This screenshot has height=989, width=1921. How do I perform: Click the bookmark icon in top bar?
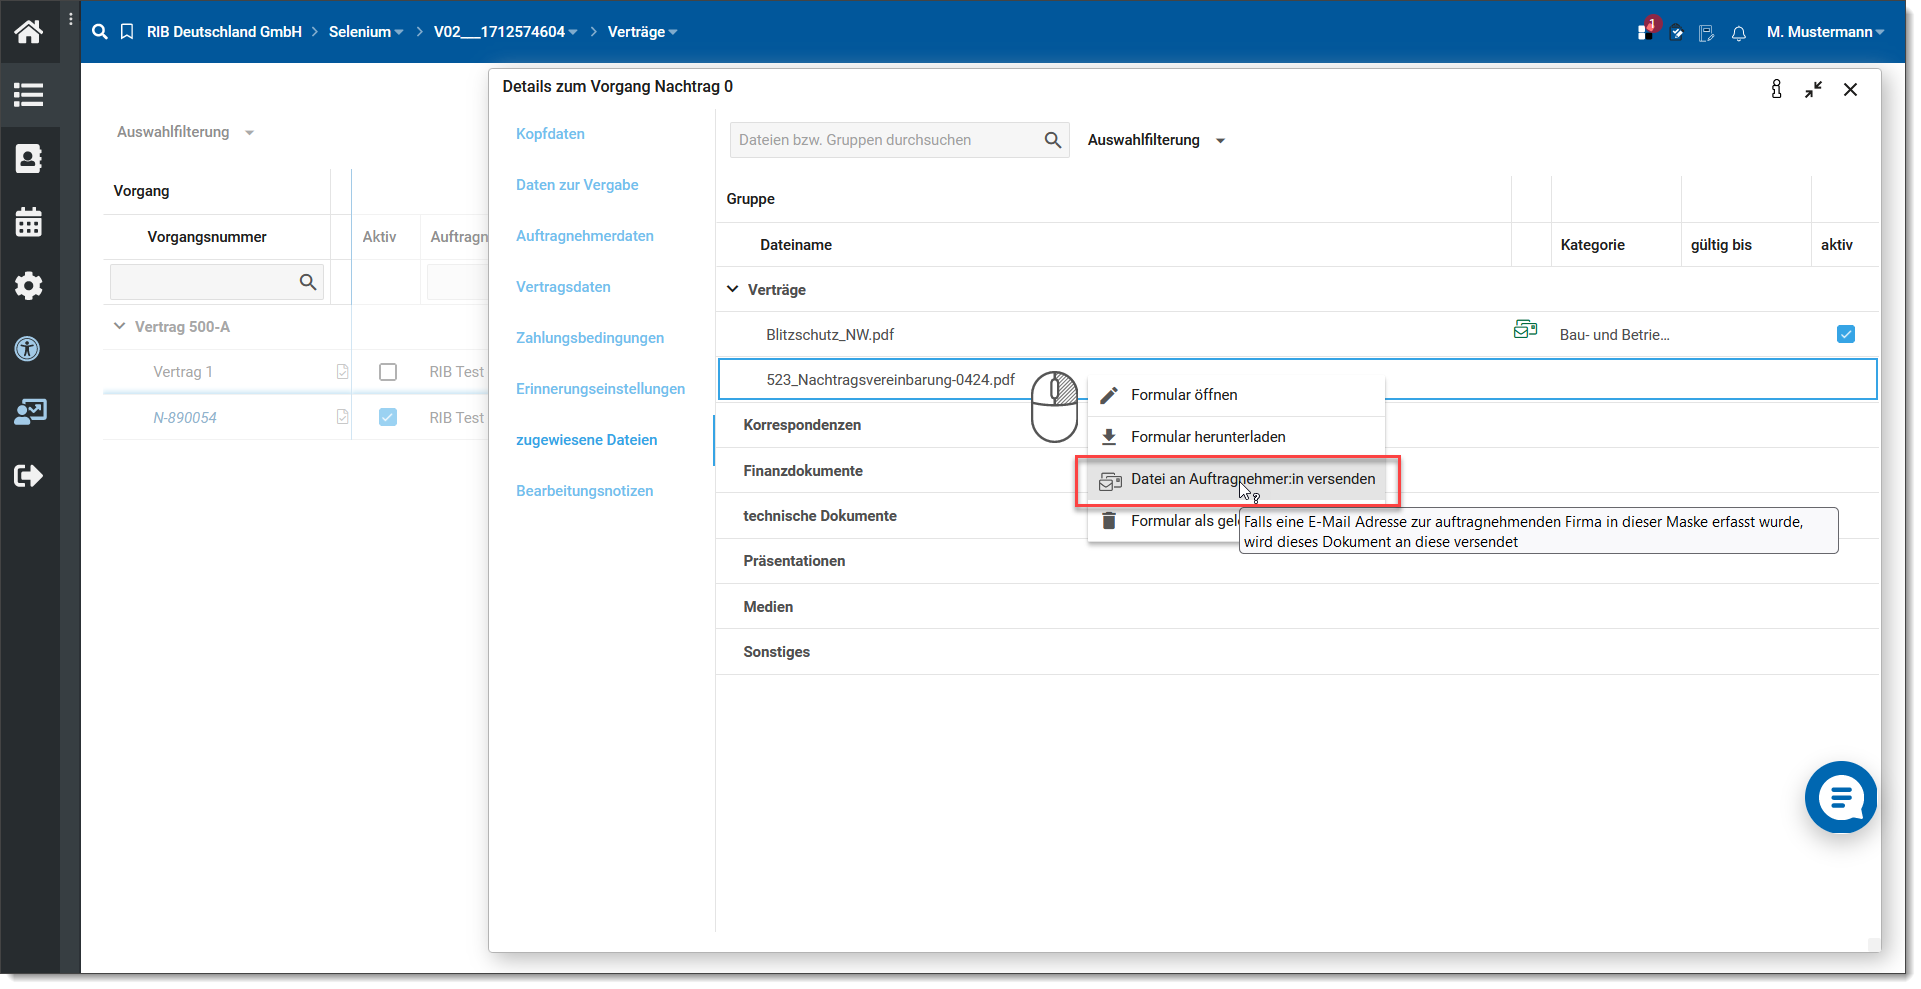(127, 32)
